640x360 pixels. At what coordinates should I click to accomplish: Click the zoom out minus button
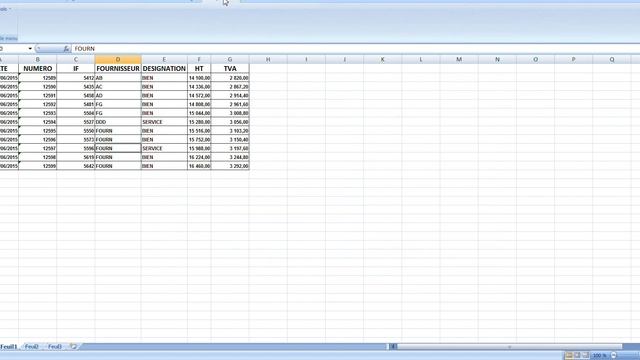click(614, 356)
